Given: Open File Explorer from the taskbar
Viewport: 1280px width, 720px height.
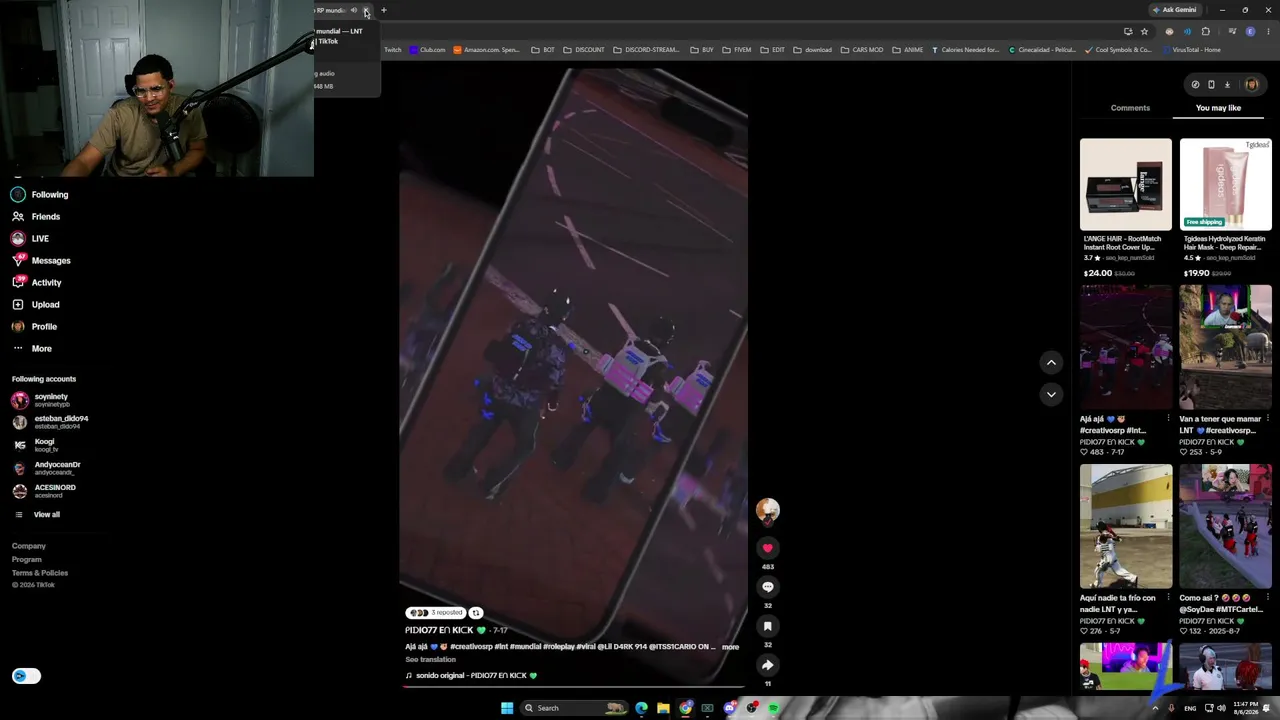Looking at the screenshot, I should 663,708.
